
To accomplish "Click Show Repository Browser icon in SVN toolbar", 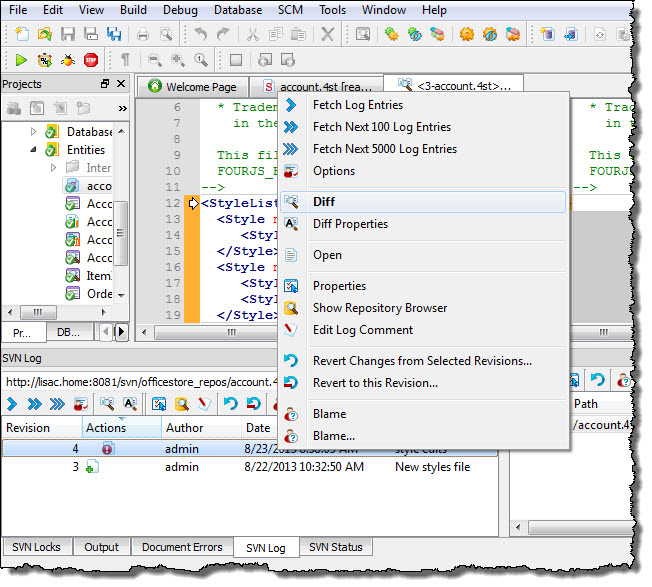I will point(182,404).
